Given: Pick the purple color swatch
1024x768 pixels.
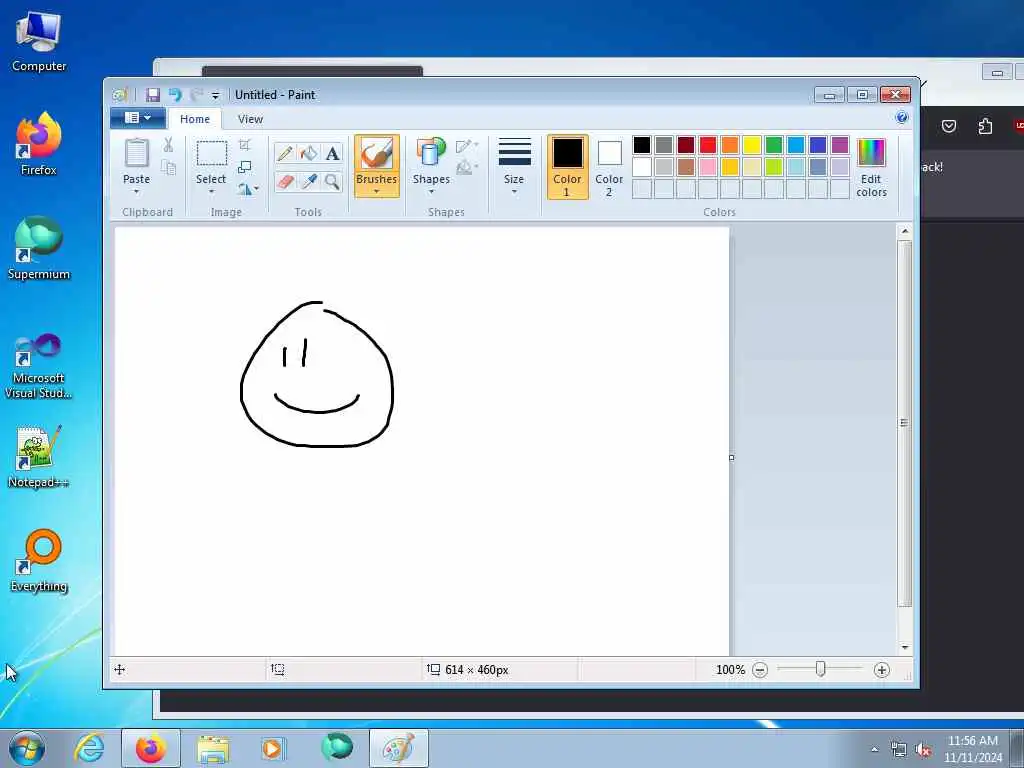Looking at the screenshot, I should tap(840, 144).
